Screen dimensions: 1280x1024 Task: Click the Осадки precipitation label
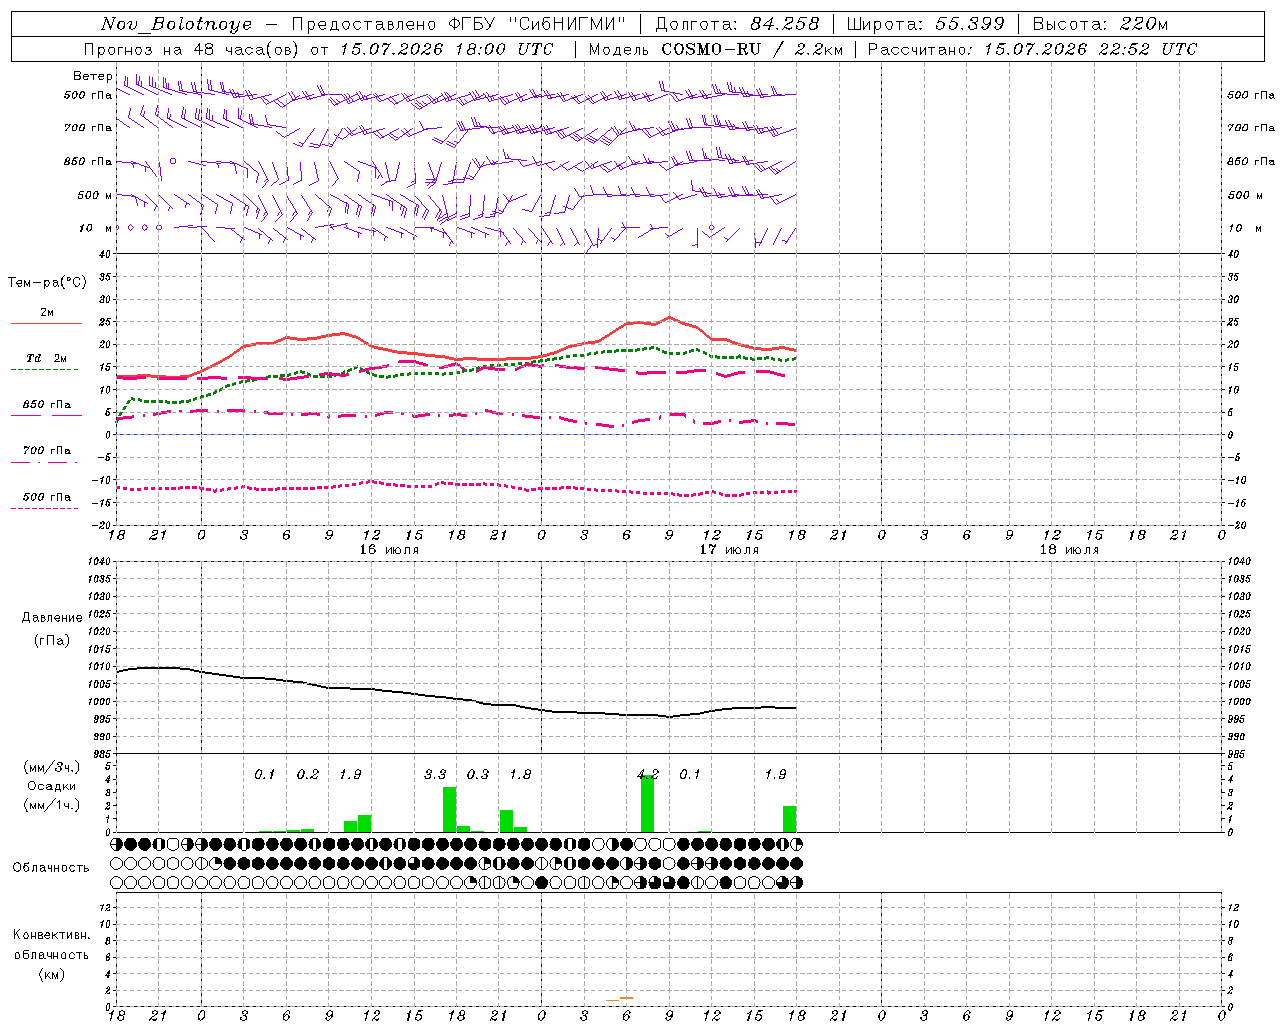point(52,786)
